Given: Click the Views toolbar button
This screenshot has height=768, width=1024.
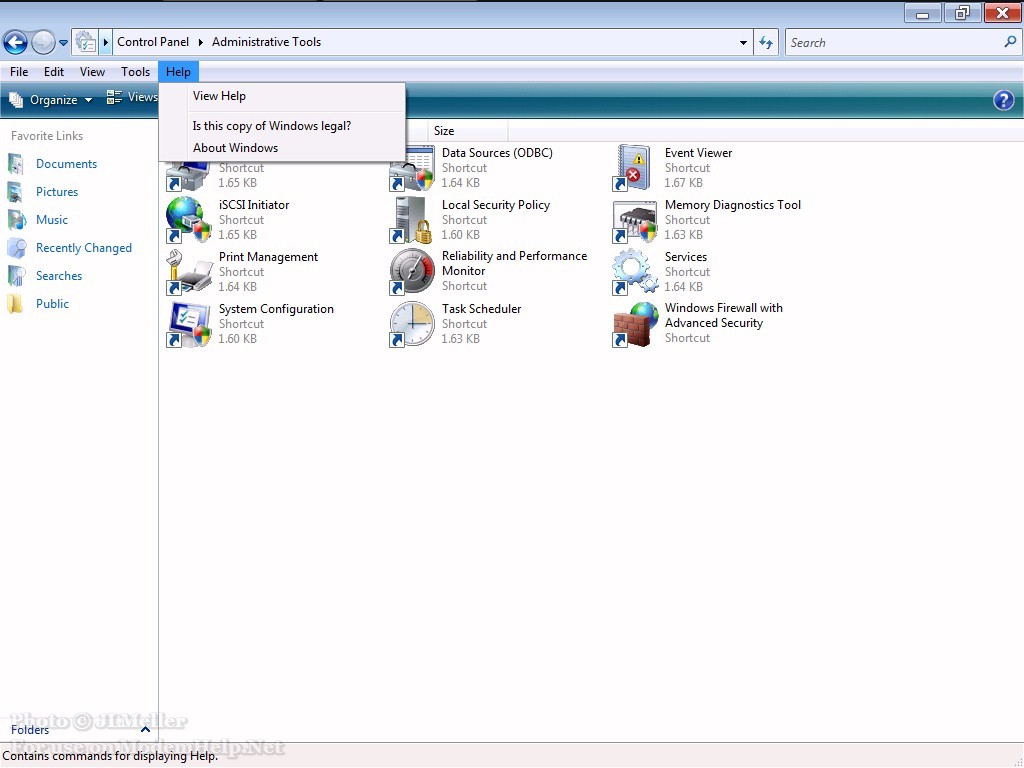Looking at the screenshot, I should click(132, 98).
